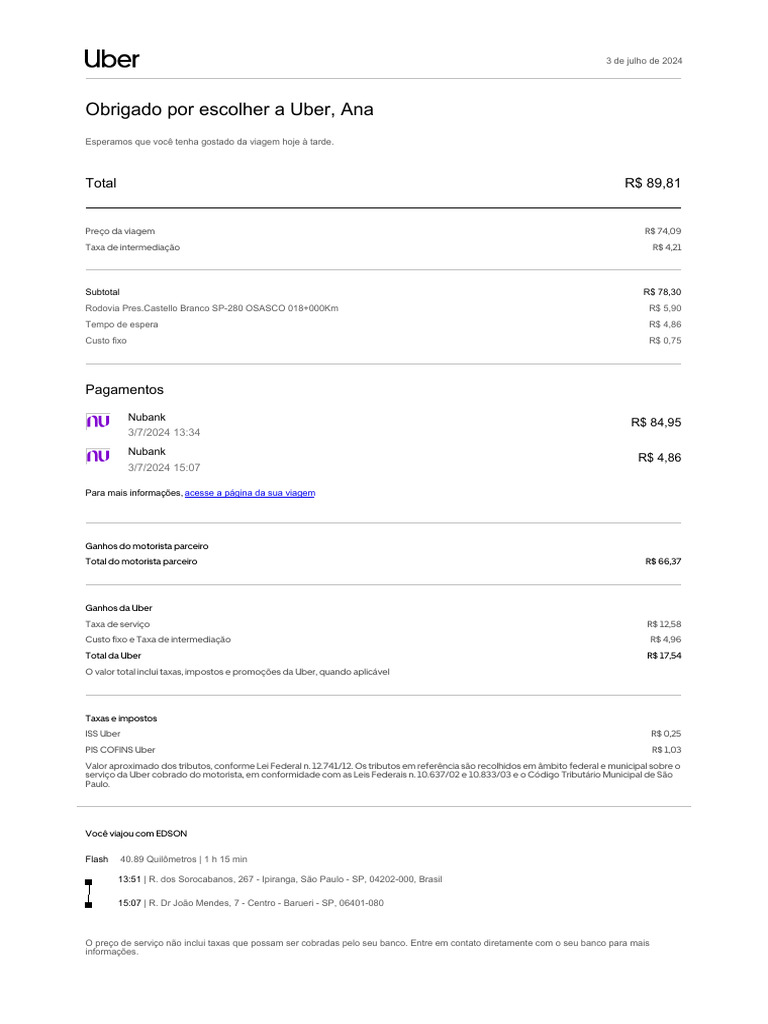Click the pickup address on R. dos Sorocabanos
Viewport: 768px width, 1024px height.
pyautogui.click(x=295, y=879)
